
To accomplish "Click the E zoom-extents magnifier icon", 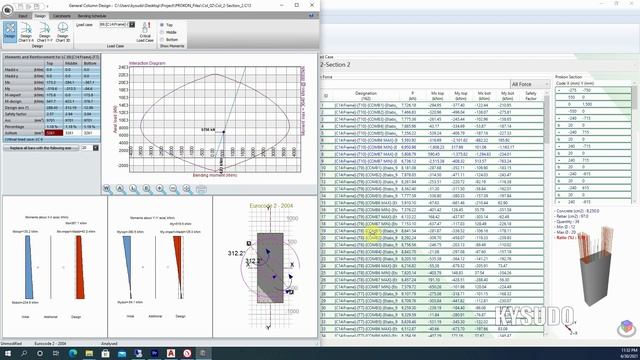I will point(147,189).
